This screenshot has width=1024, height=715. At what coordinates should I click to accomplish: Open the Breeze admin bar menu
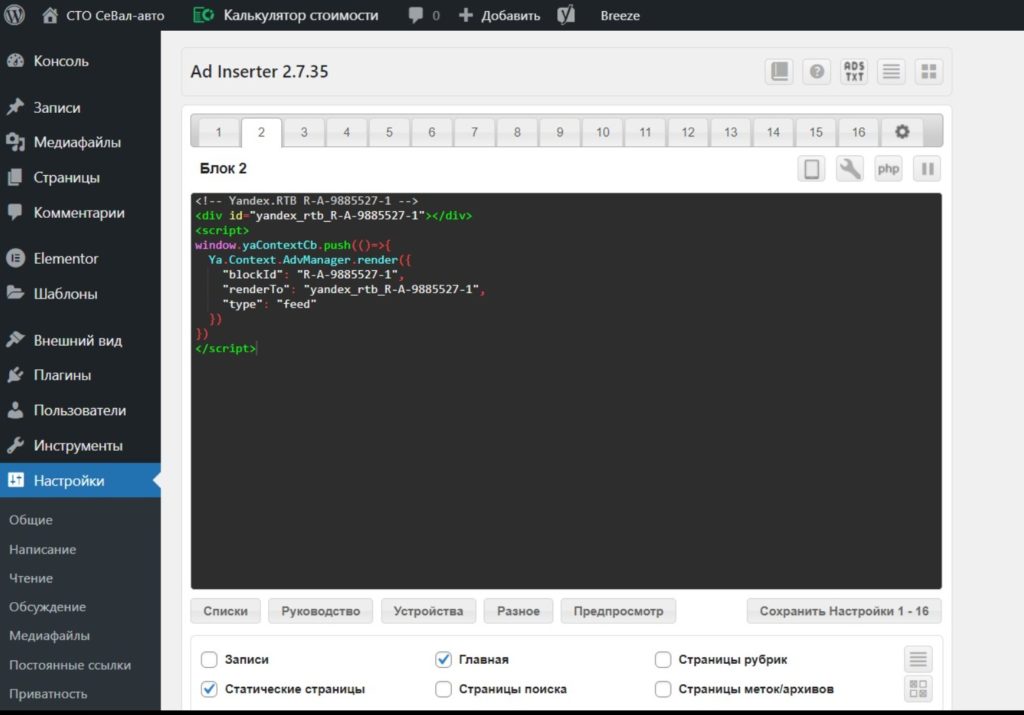(620, 15)
